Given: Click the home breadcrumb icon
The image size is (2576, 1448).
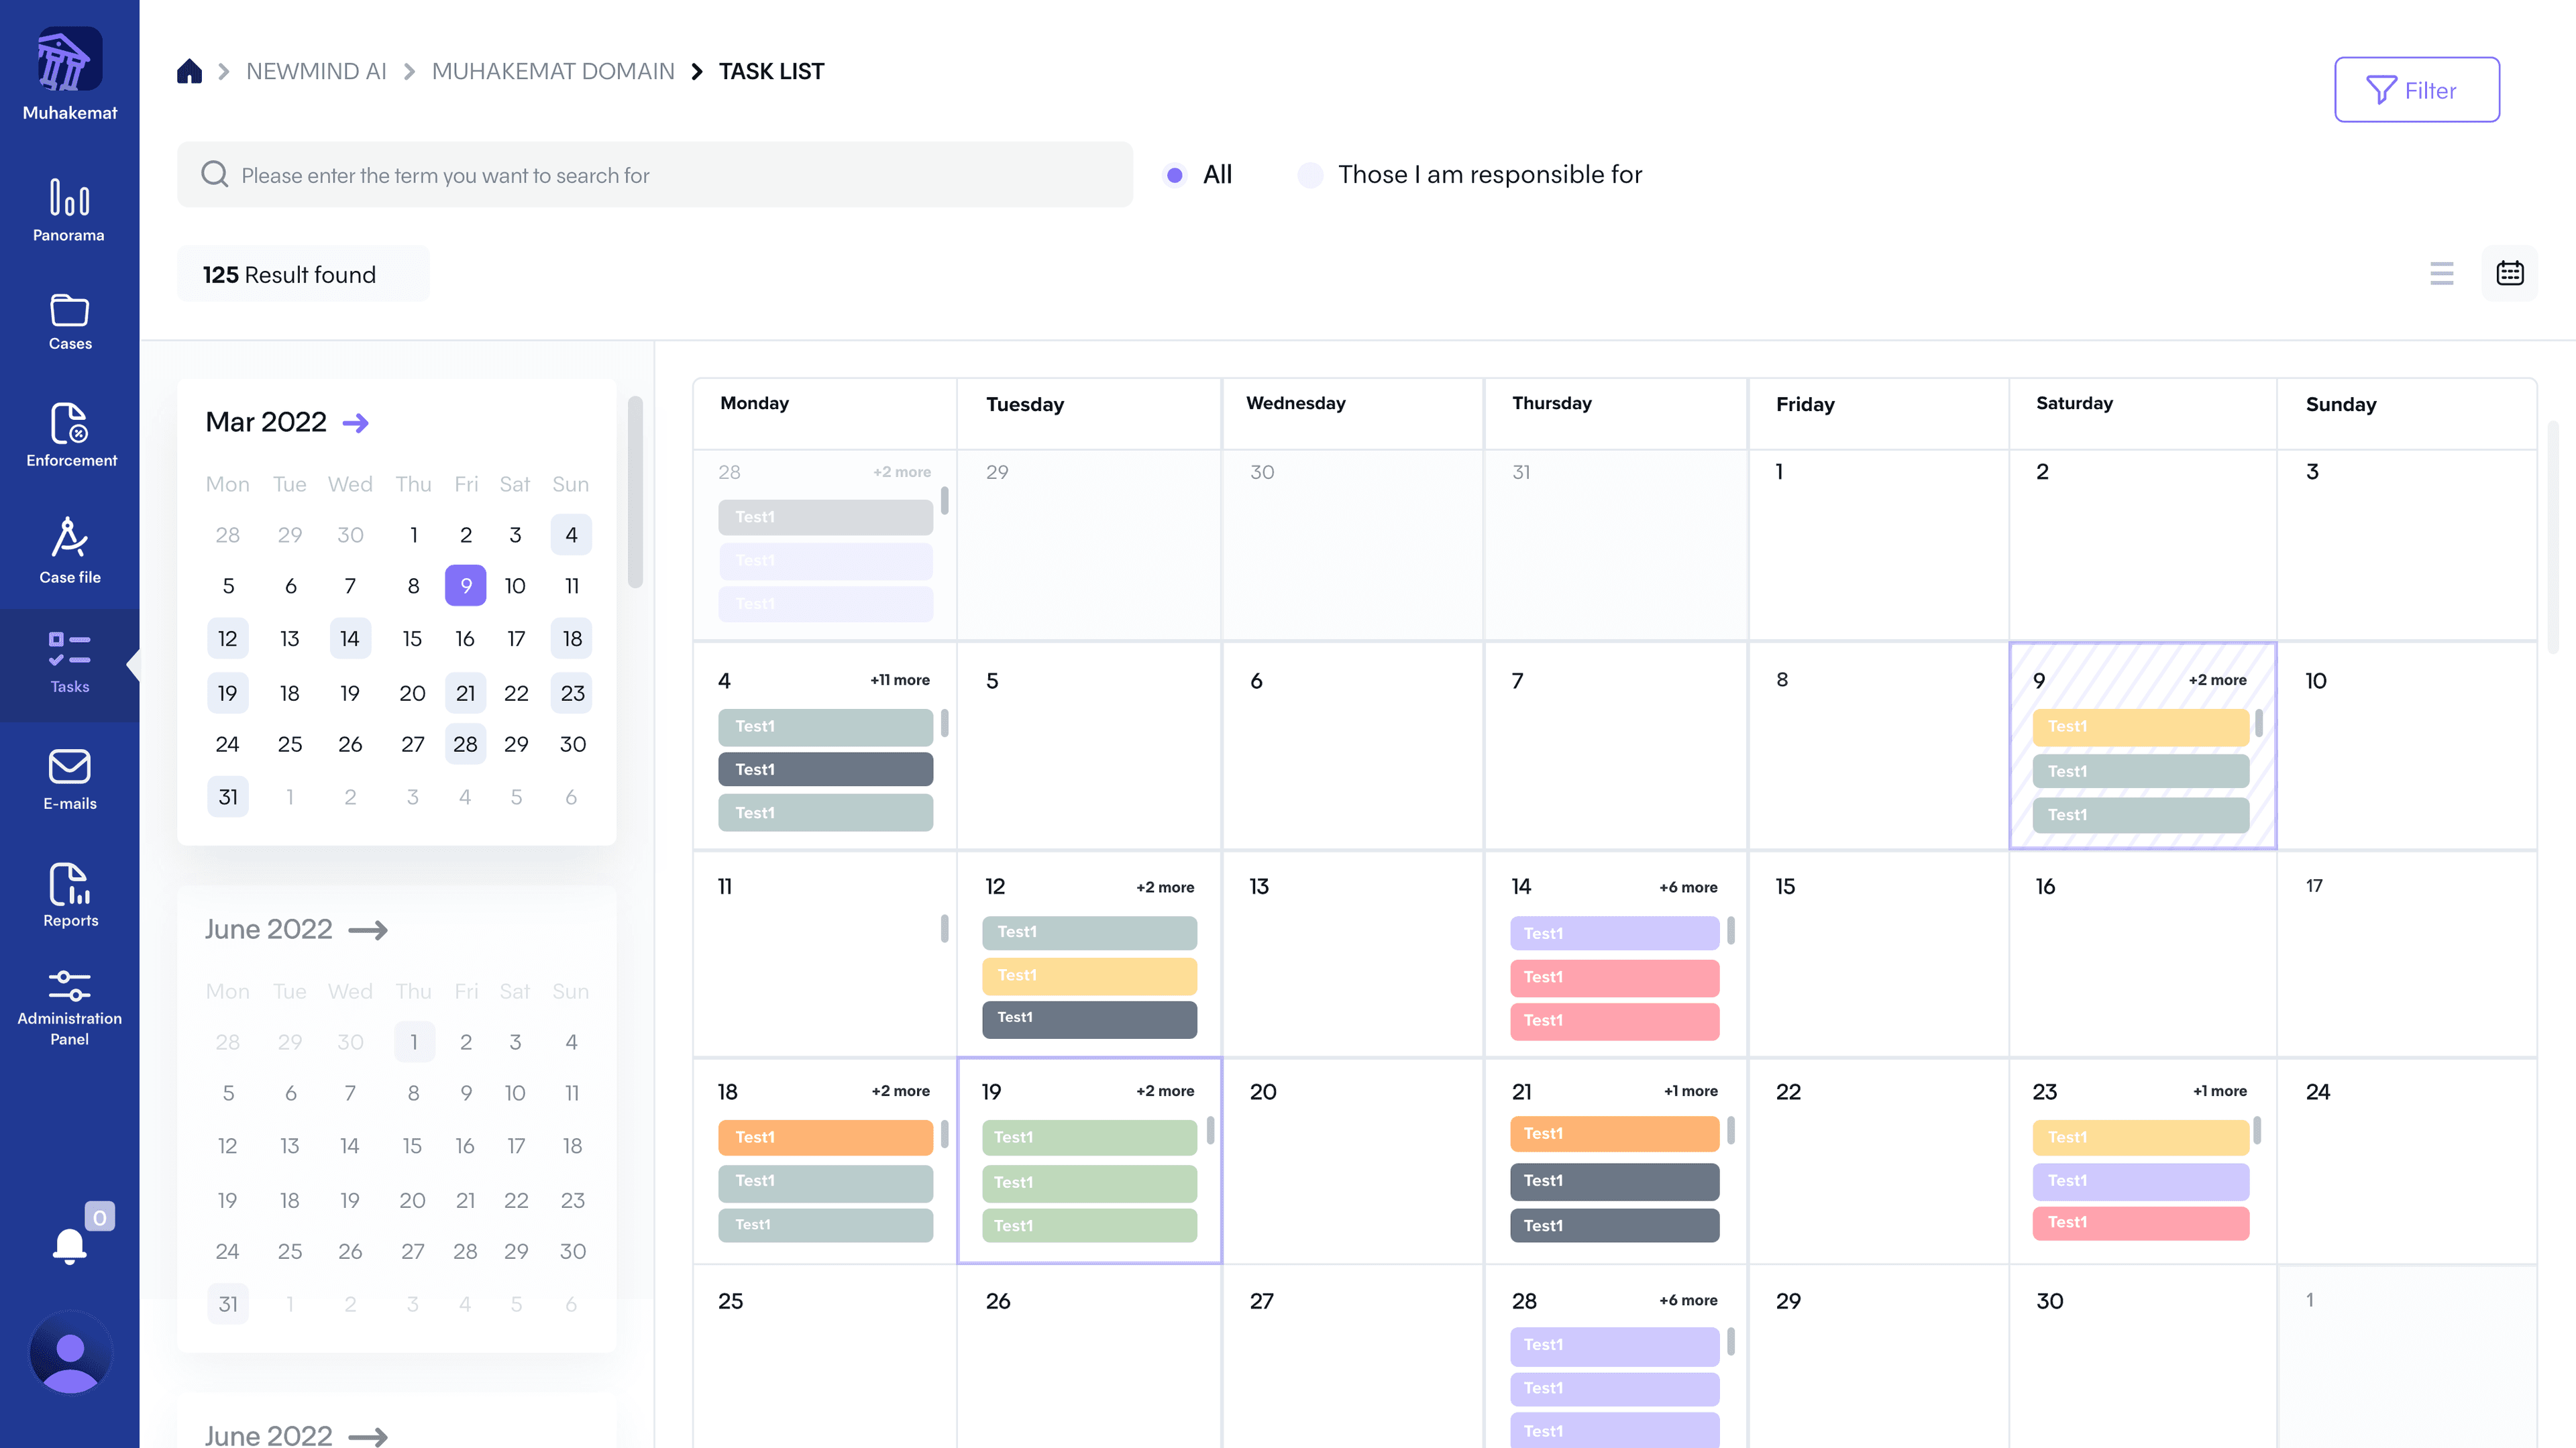Looking at the screenshot, I should tap(189, 71).
